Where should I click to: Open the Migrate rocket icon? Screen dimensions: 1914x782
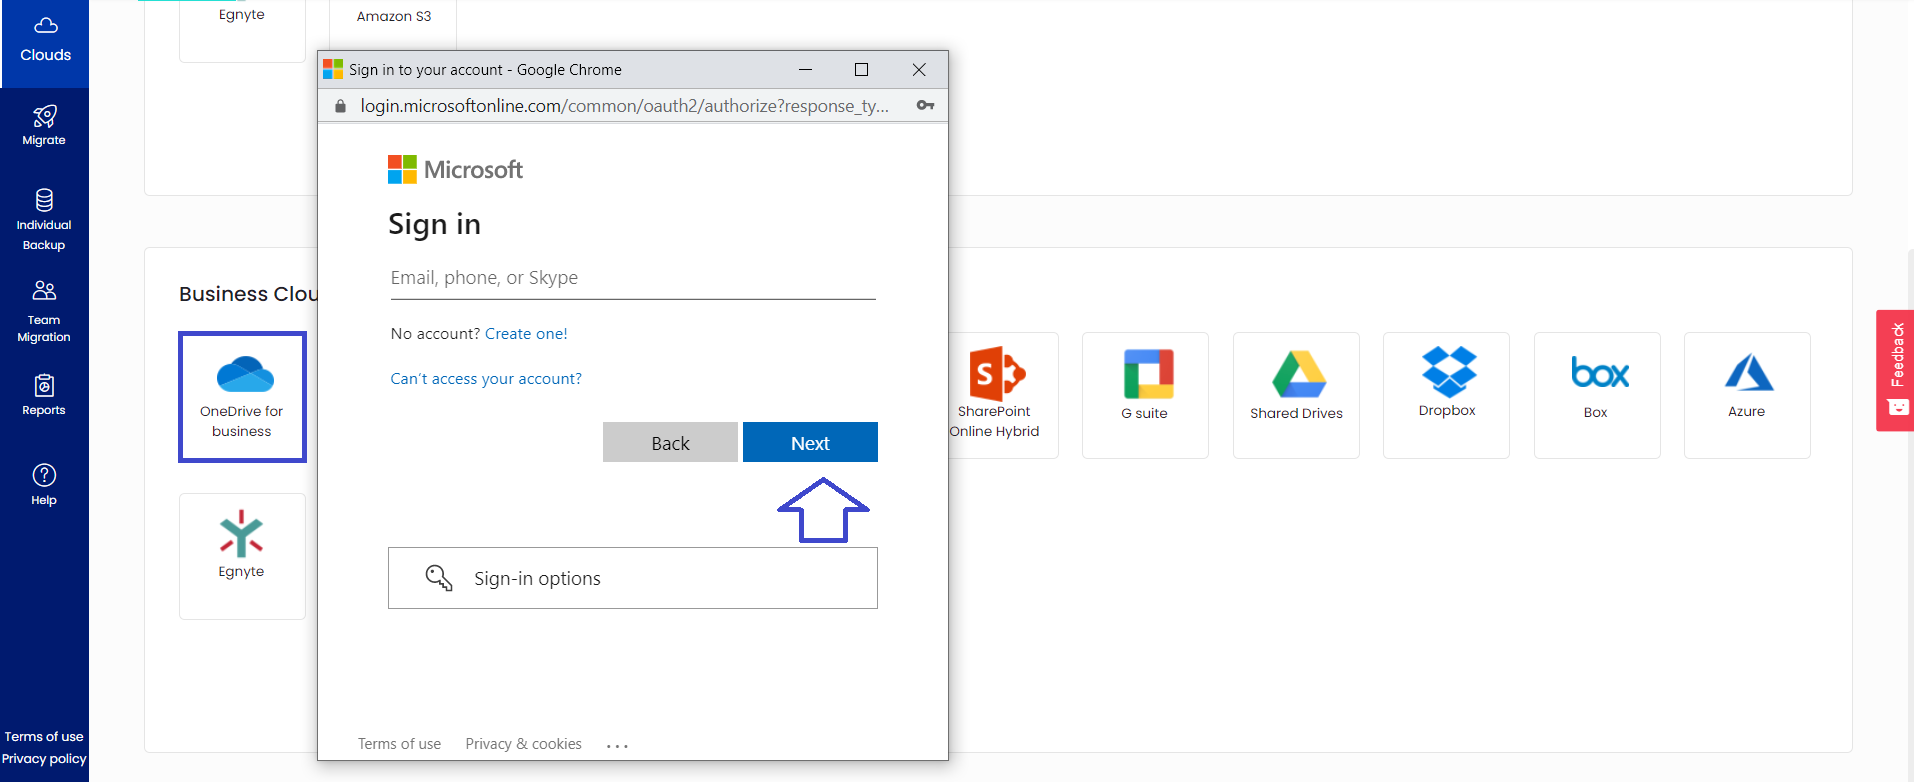(x=44, y=116)
